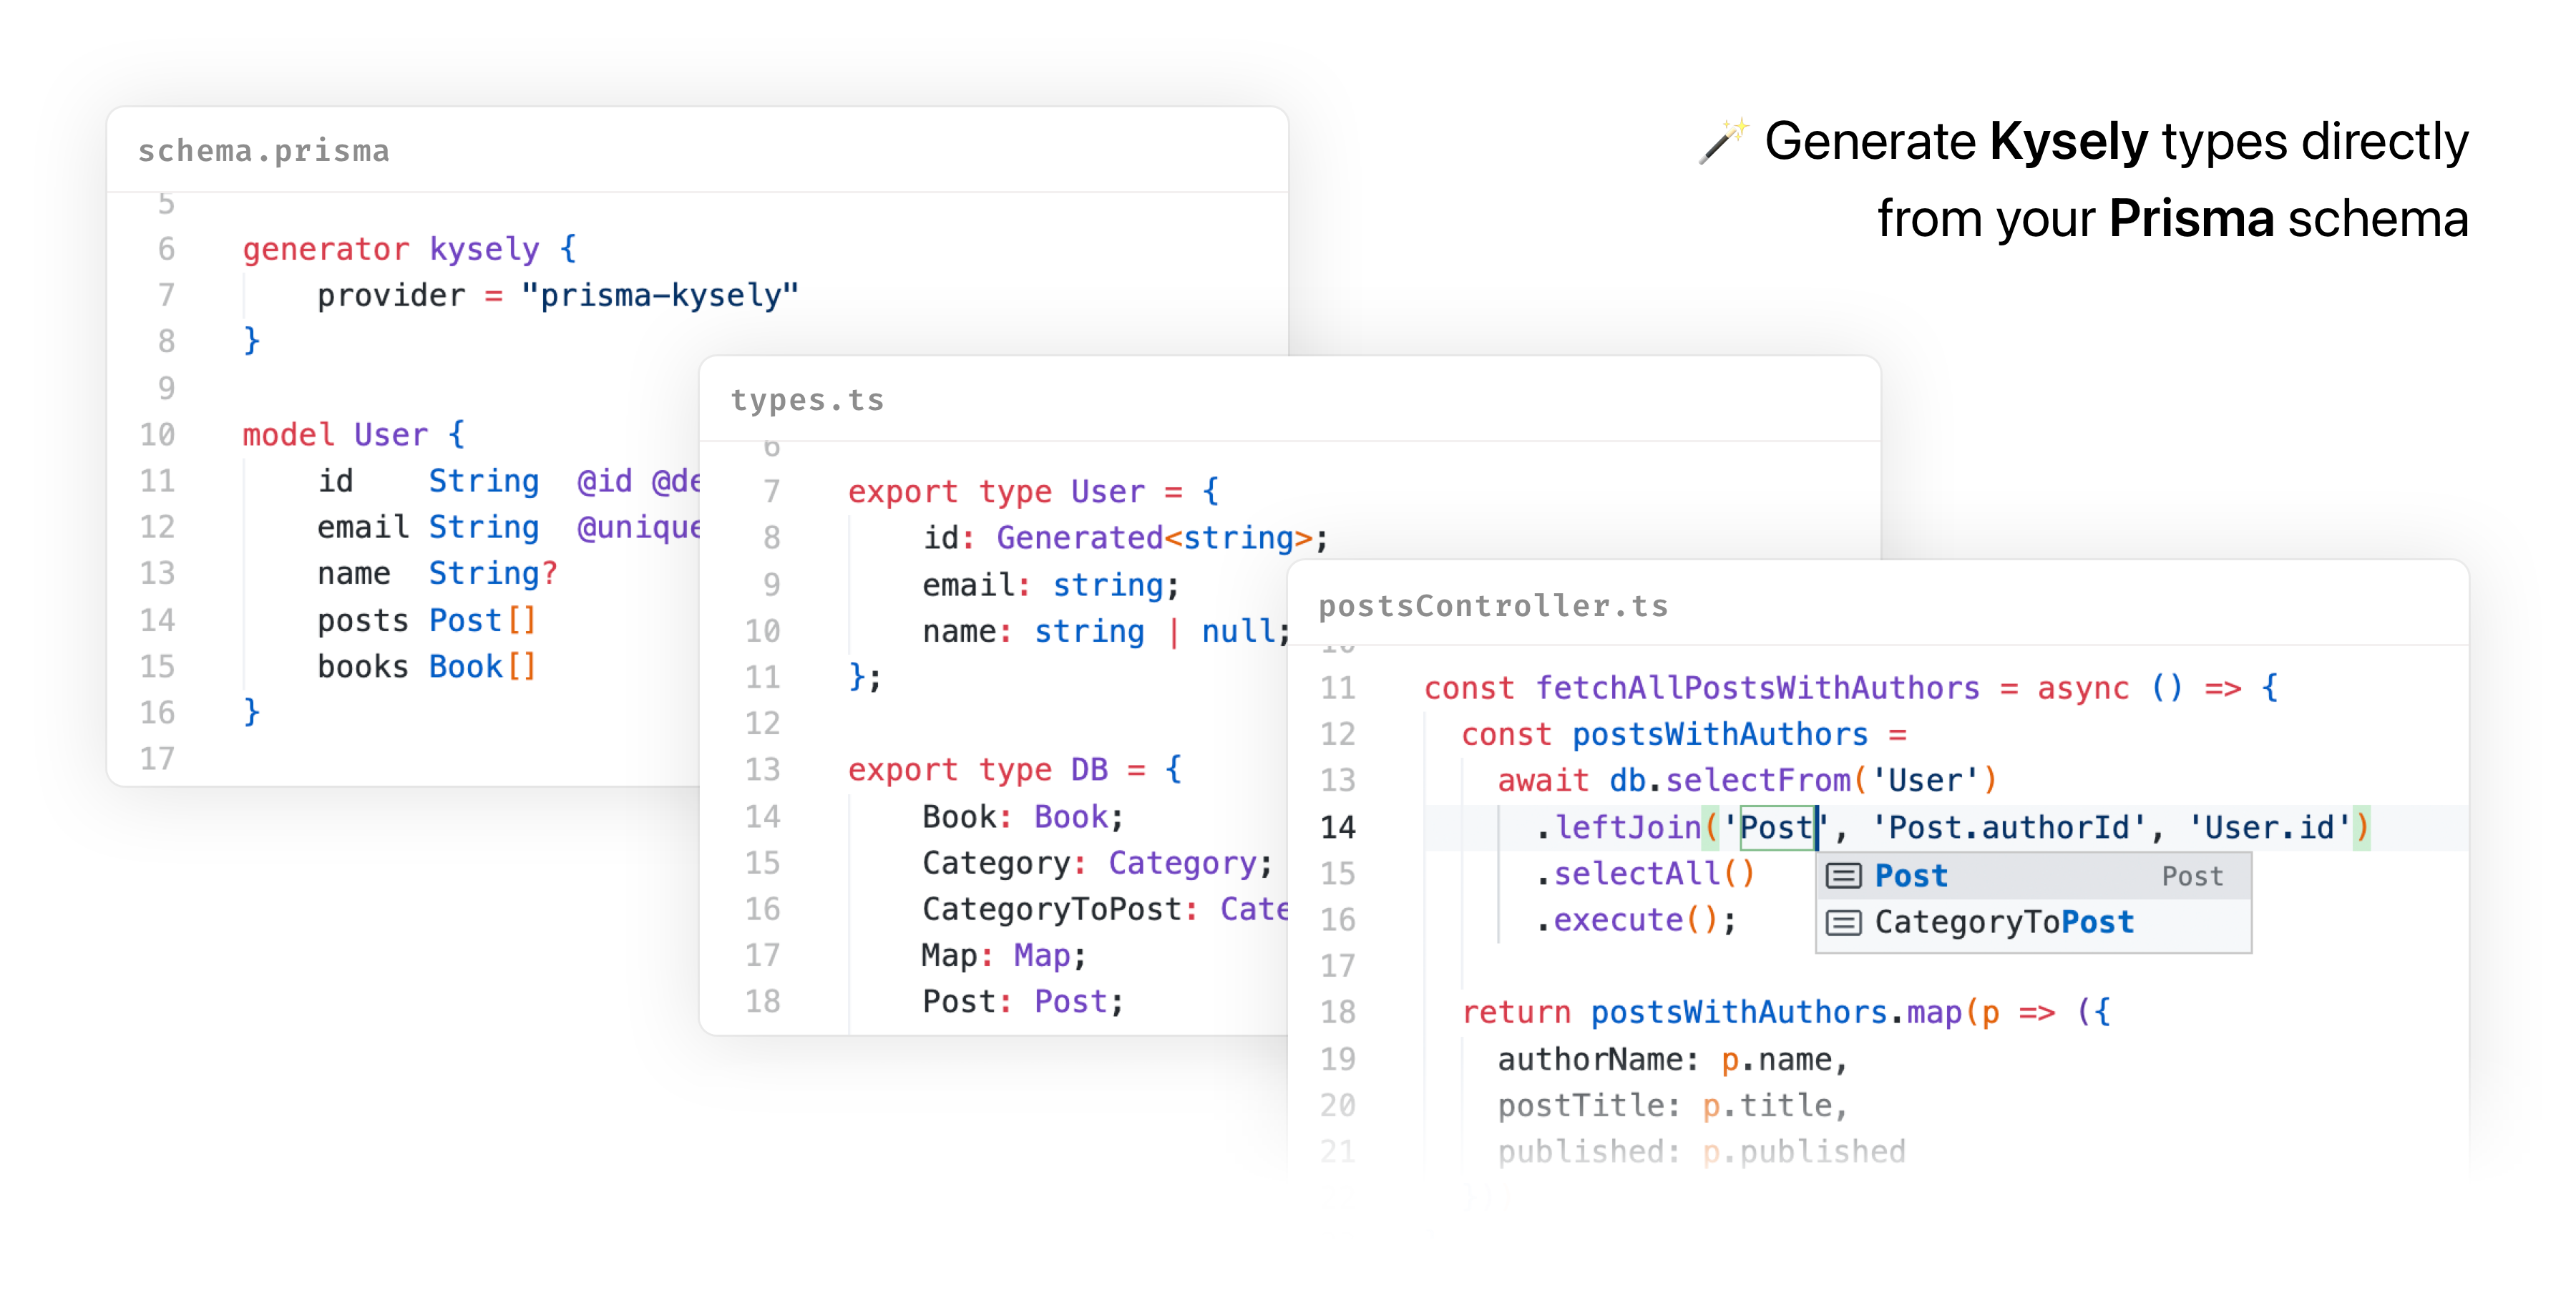2576x1303 pixels.
Task: Click the magic wand emoji icon
Action: (1723, 141)
